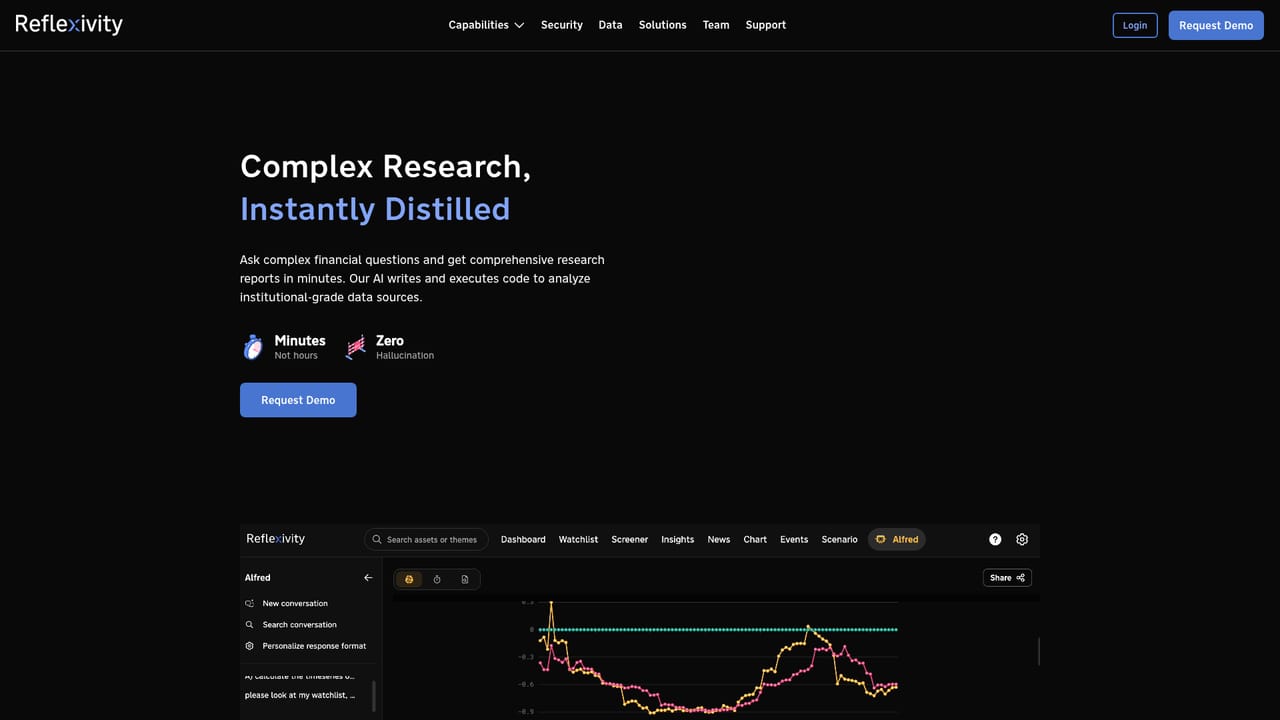1280x720 pixels.
Task: Click the Request Demo button below the Minutes stat
Action: pyautogui.click(x=298, y=400)
